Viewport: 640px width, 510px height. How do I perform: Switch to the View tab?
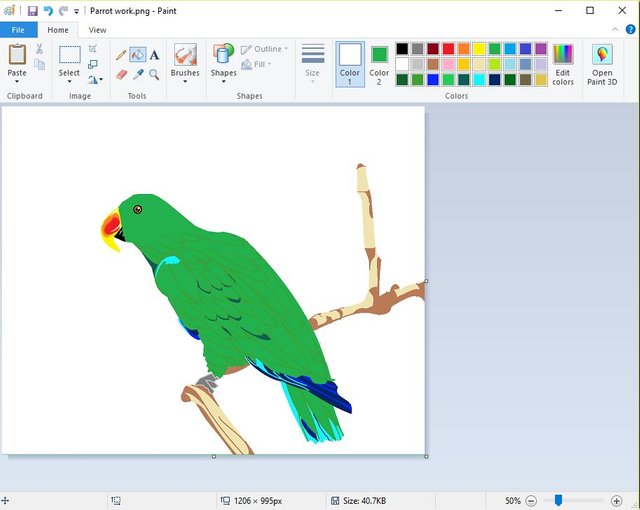point(97,30)
